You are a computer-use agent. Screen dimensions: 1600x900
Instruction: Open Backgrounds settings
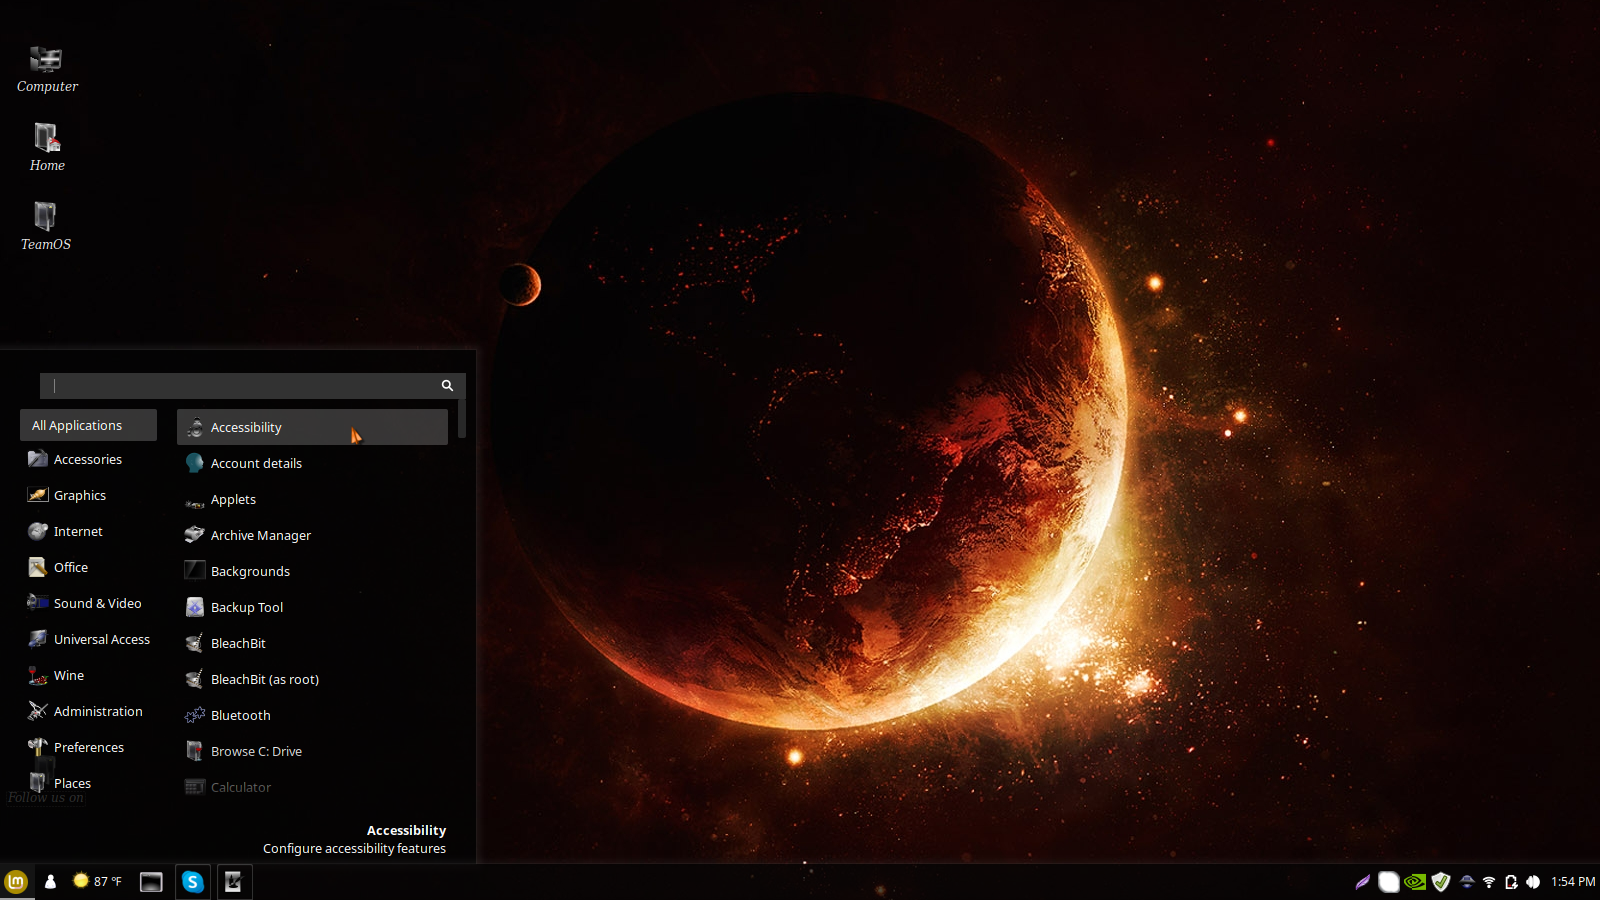coord(312,571)
